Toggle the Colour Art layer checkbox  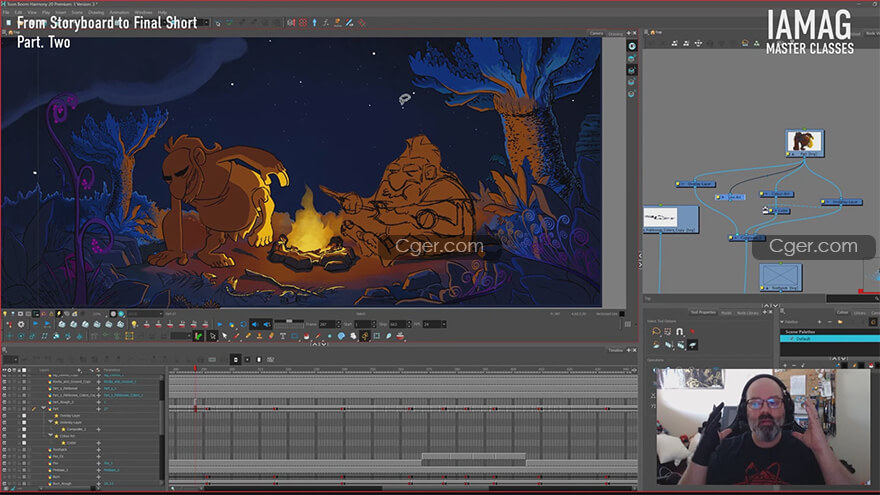tap(24, 436)
